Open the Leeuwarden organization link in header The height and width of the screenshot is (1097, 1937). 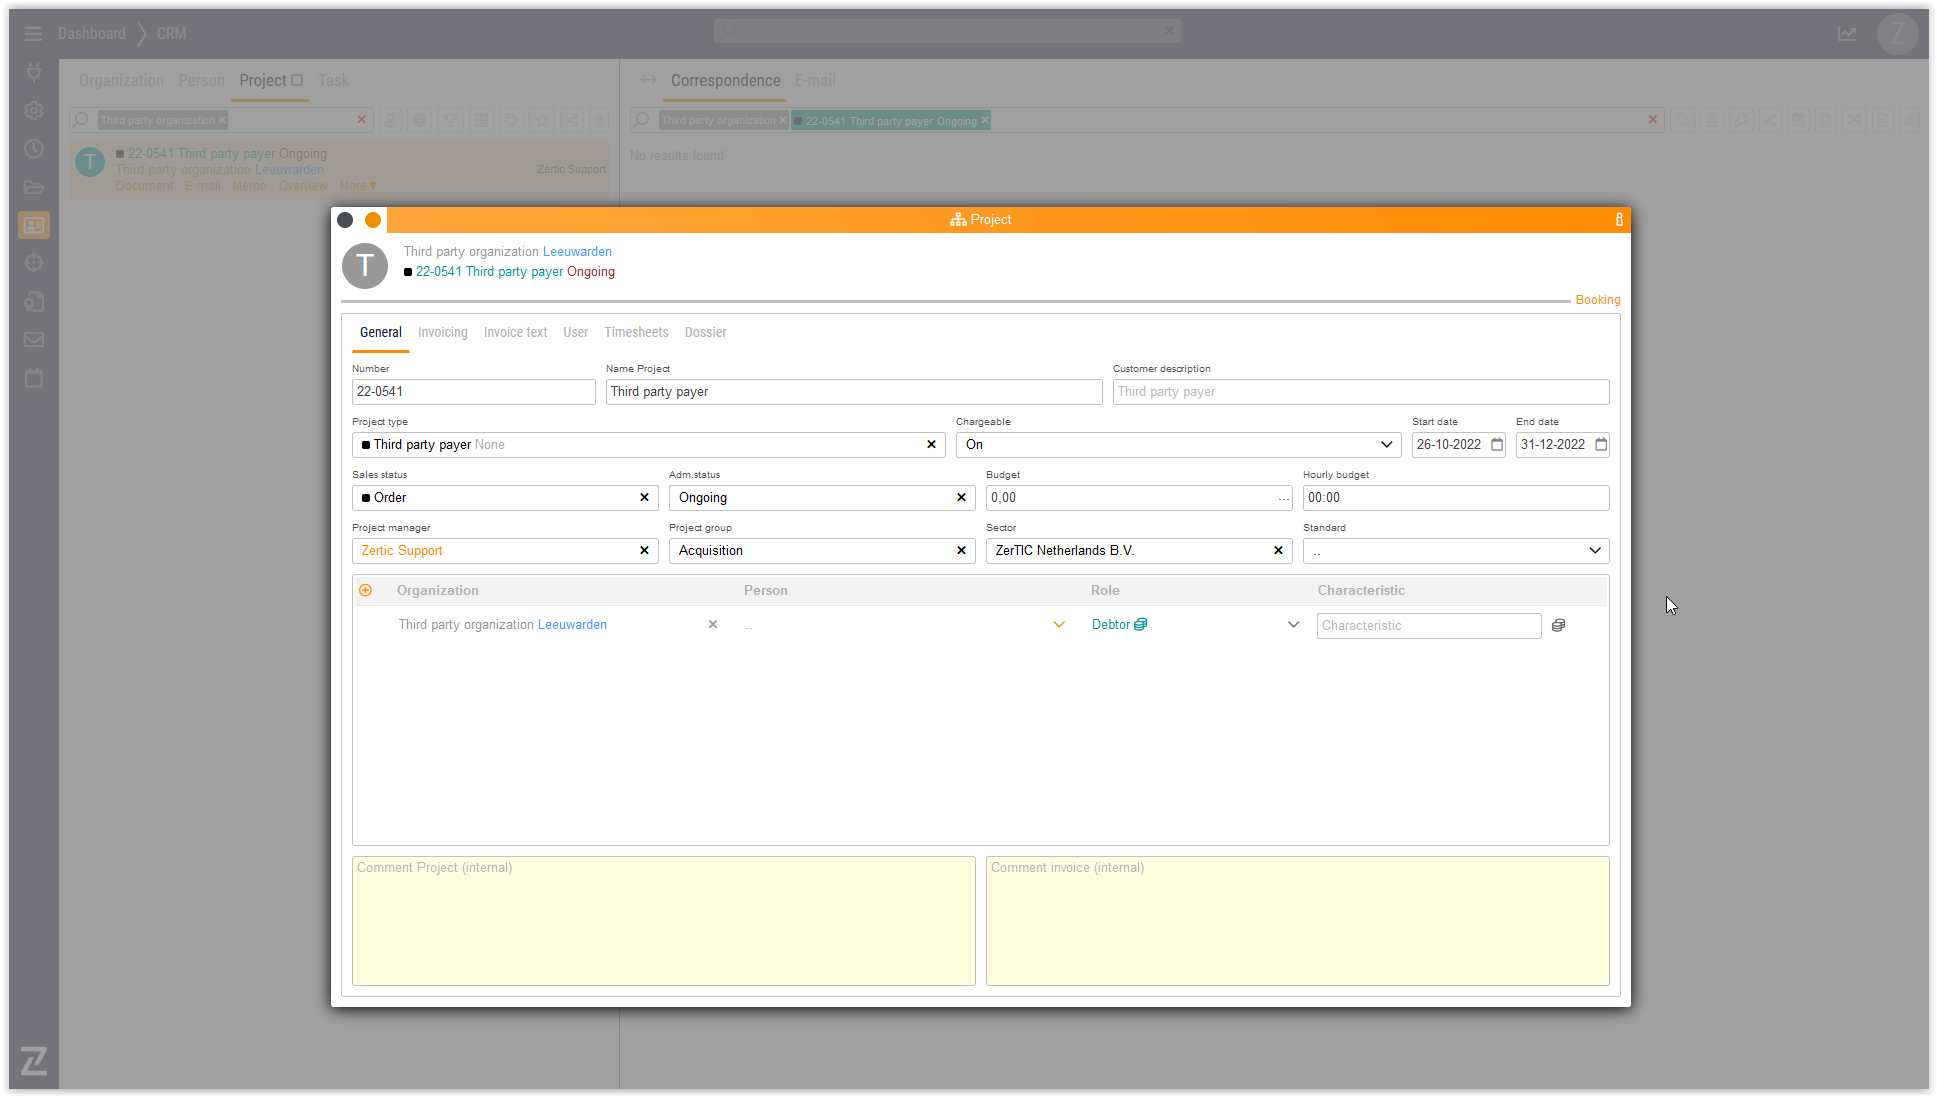pyautogui.click(x=577, y=252)
